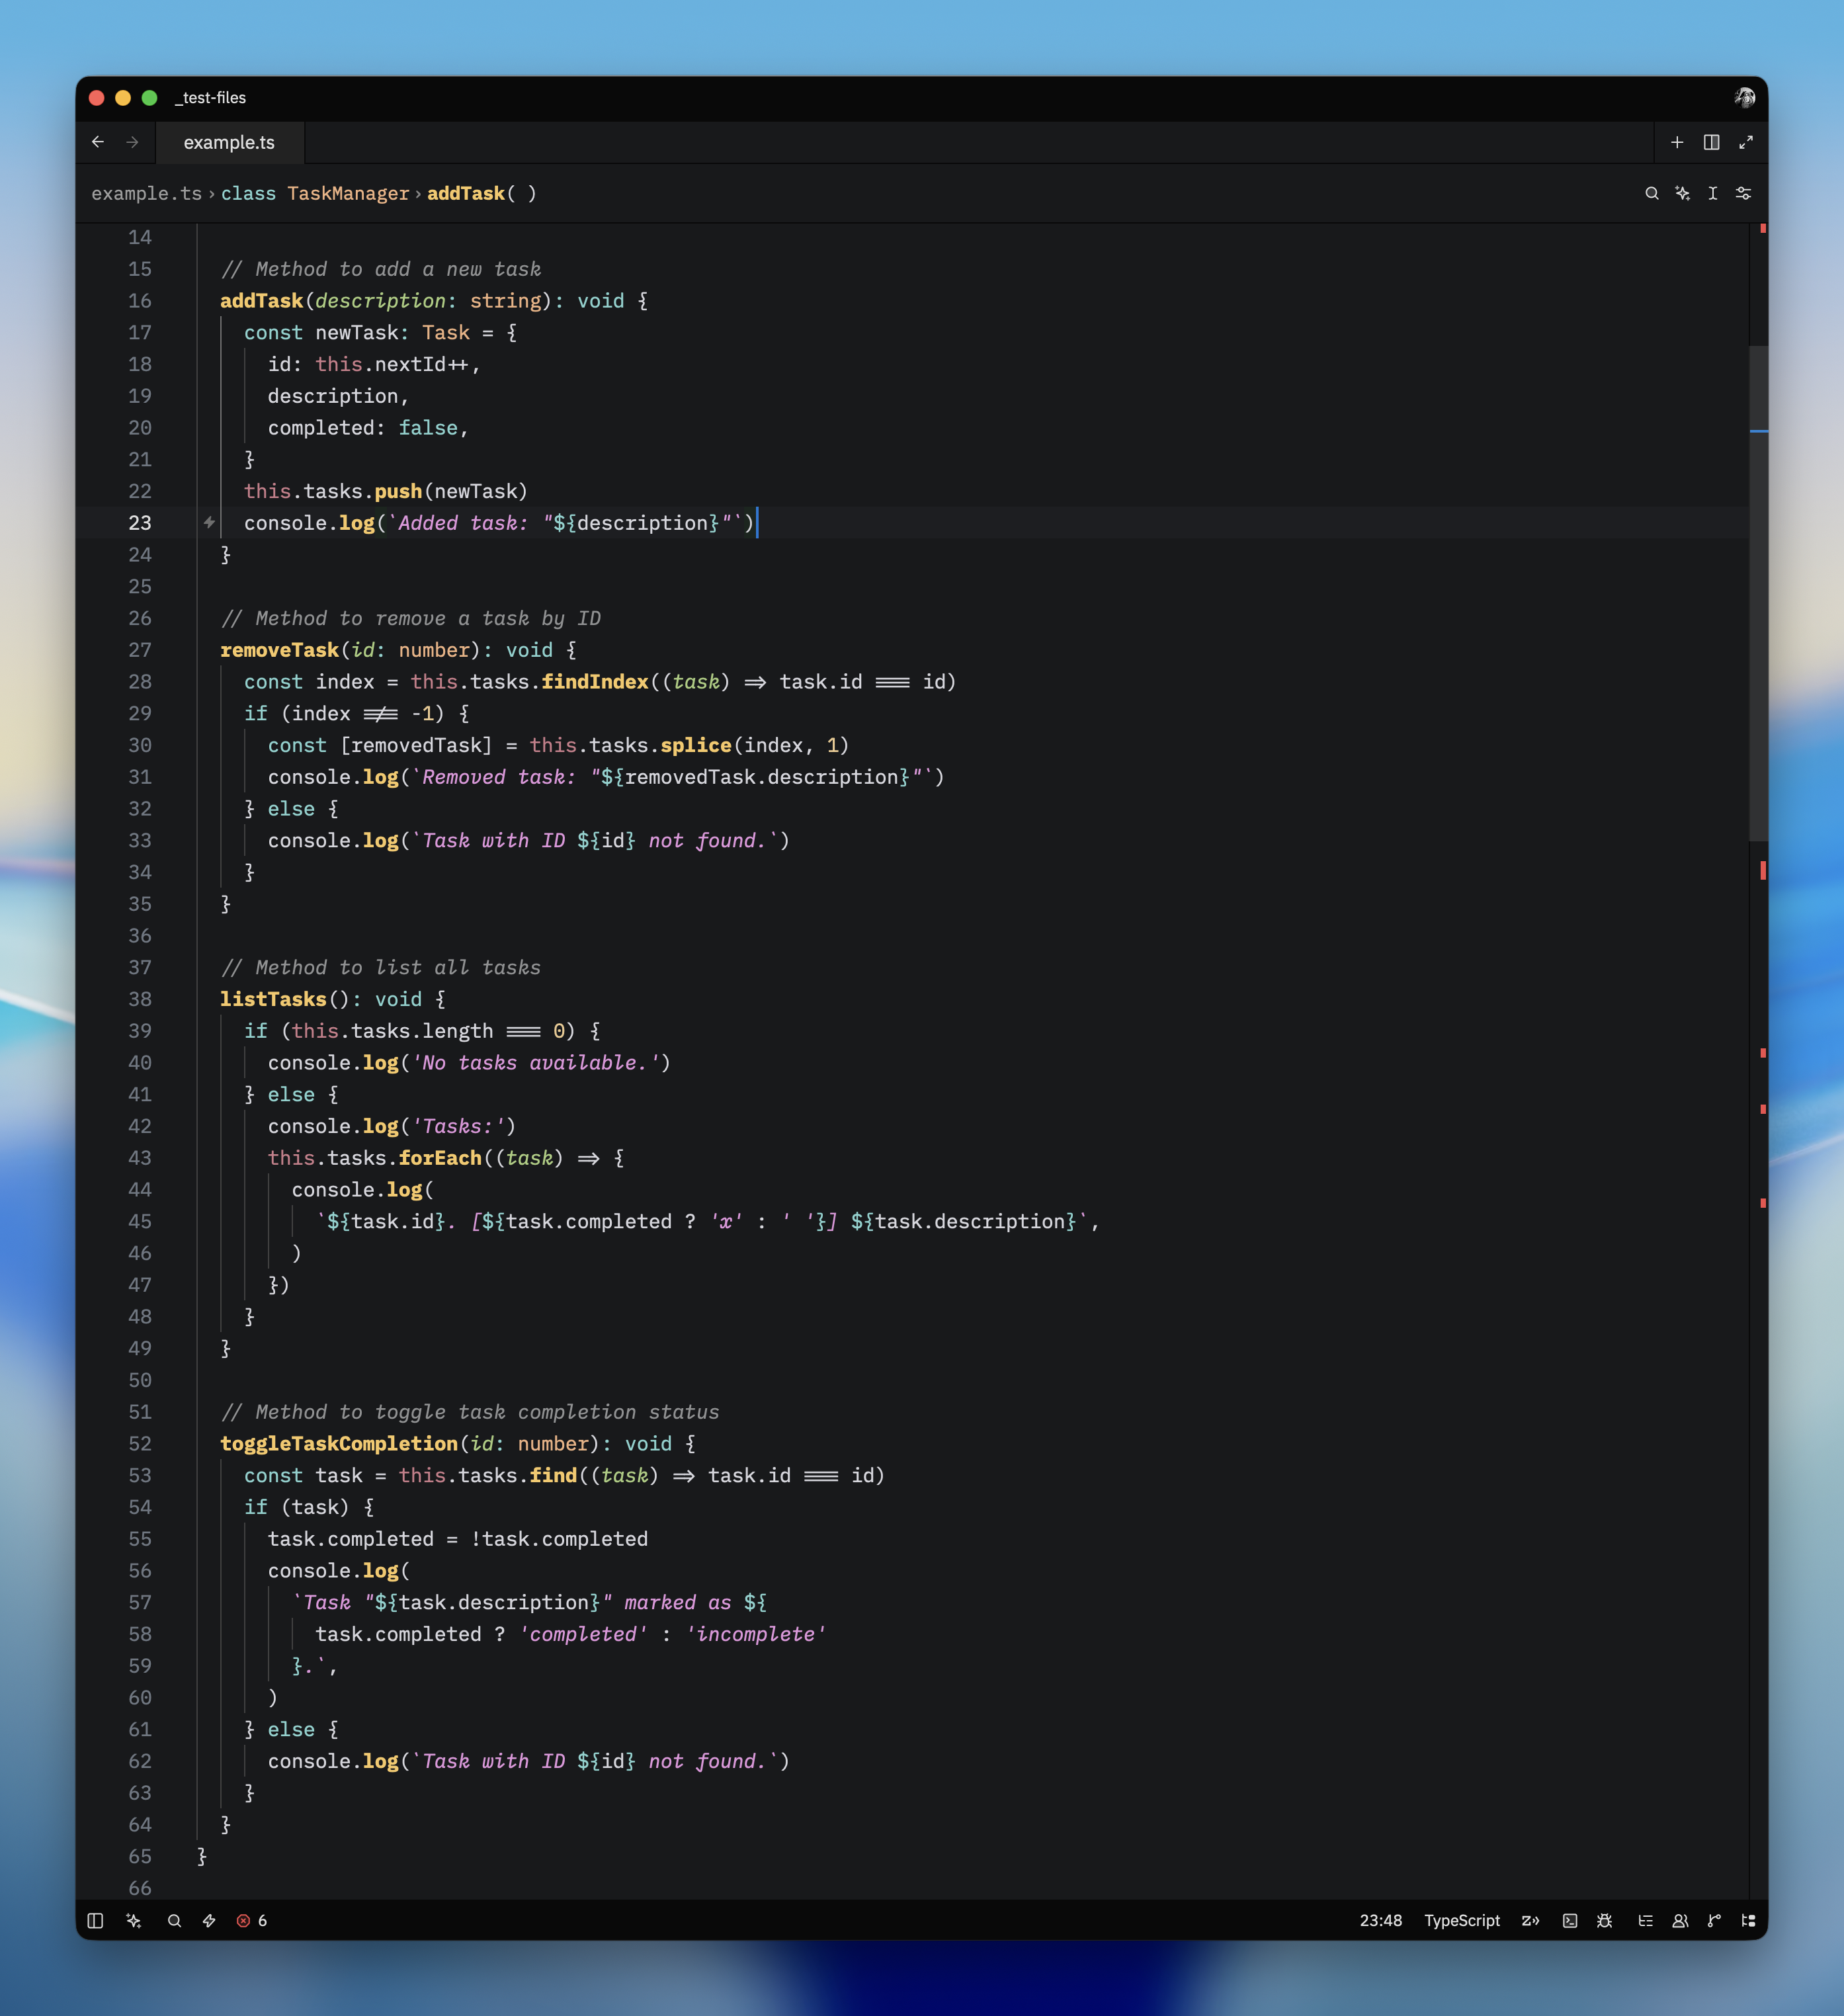Click the lightning bolt icon in status bar

pyautogui.click(x=209, y=1920)
